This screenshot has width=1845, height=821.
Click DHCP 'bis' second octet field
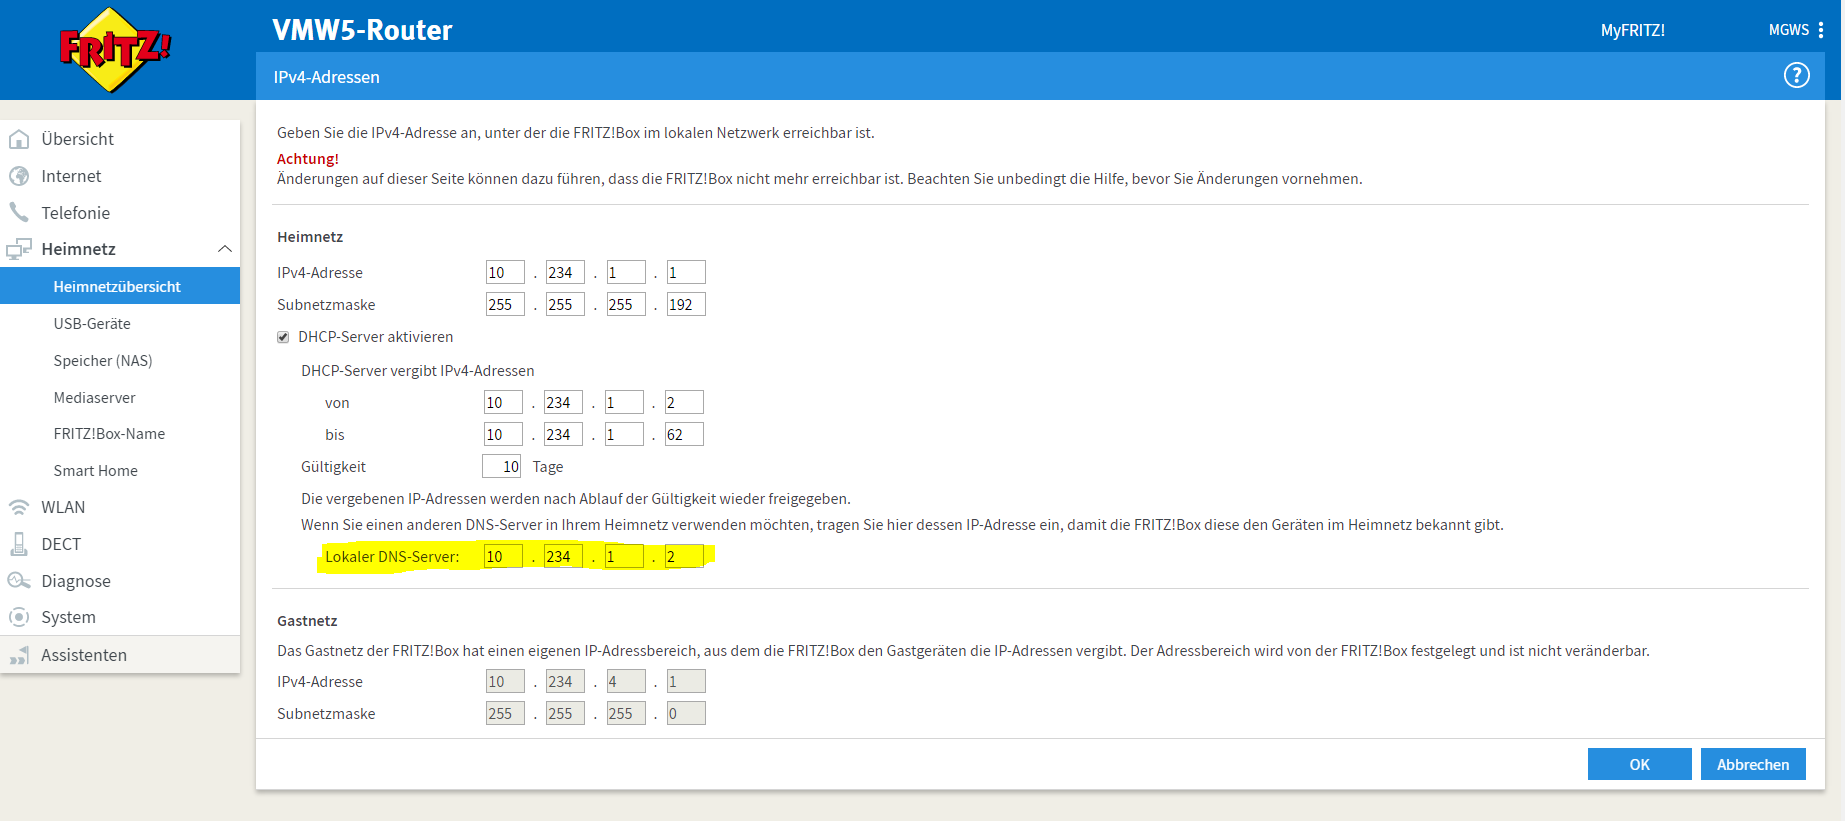point(563,434)
